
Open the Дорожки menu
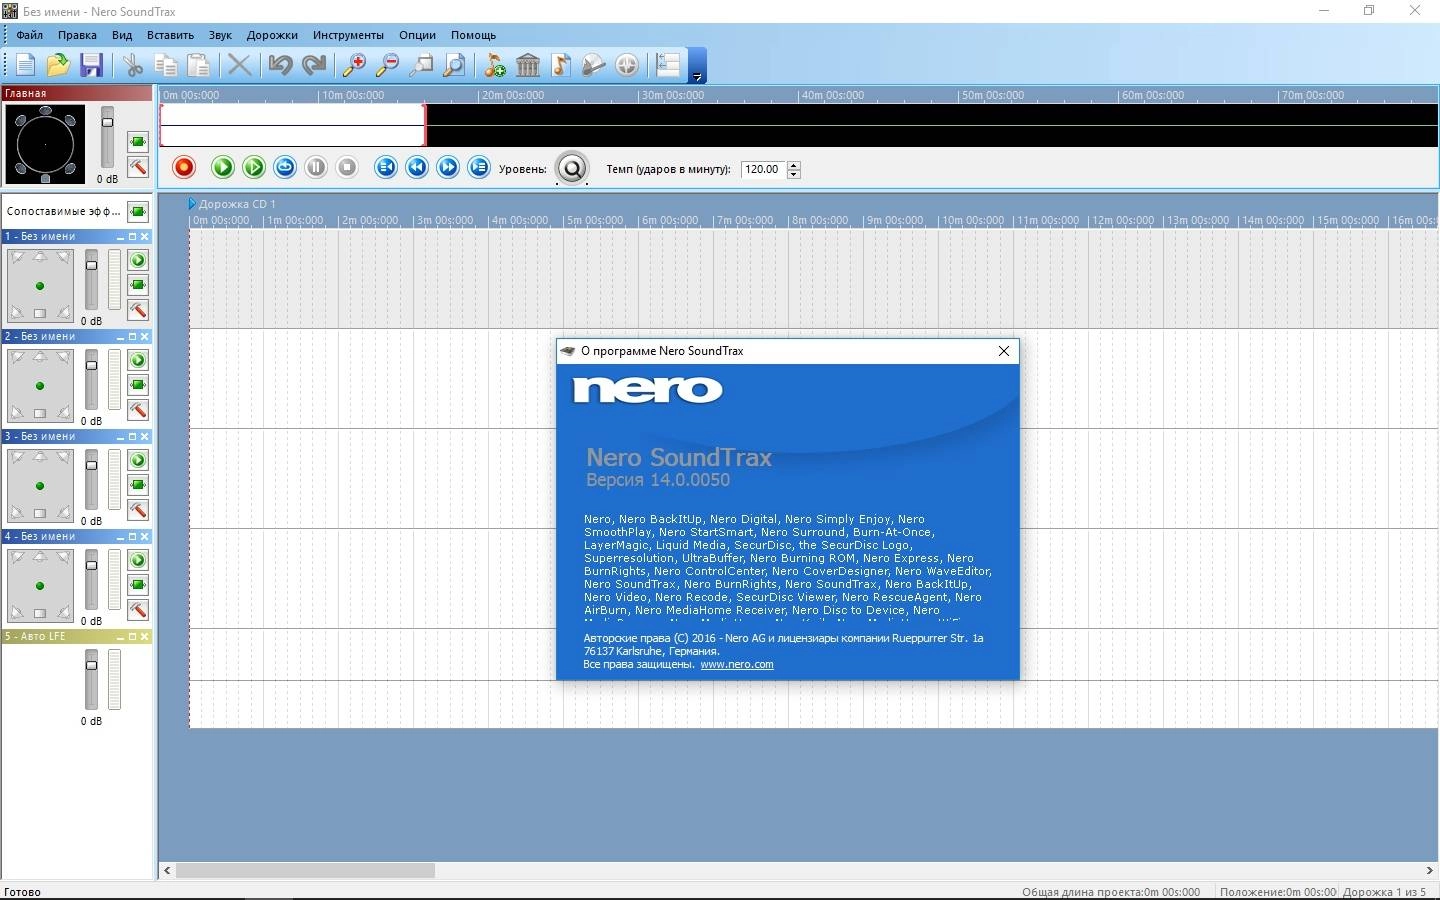[272, 35]
